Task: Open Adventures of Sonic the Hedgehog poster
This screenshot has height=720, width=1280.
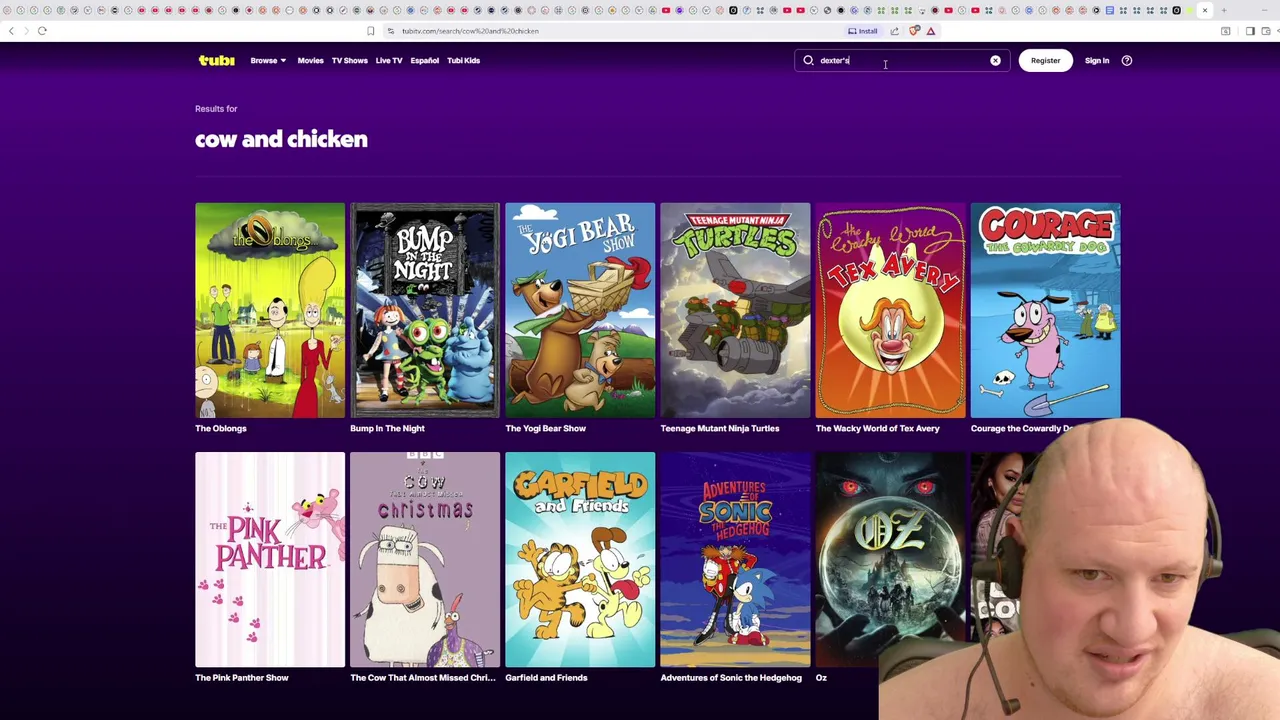Action: point(735,559)
